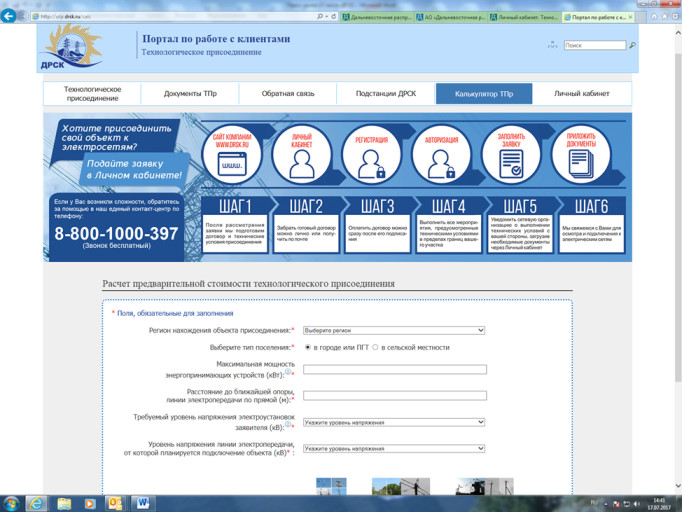Open power line voltage level dropdown
682x512 pixels.
(x=394, y=449)
